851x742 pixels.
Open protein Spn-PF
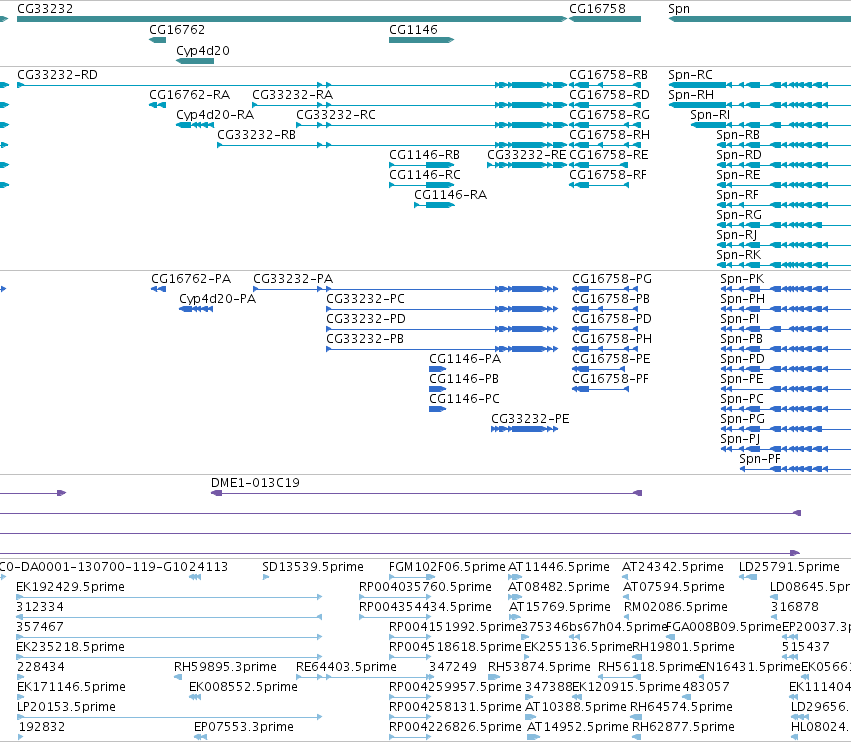click(x=760, y=459)
